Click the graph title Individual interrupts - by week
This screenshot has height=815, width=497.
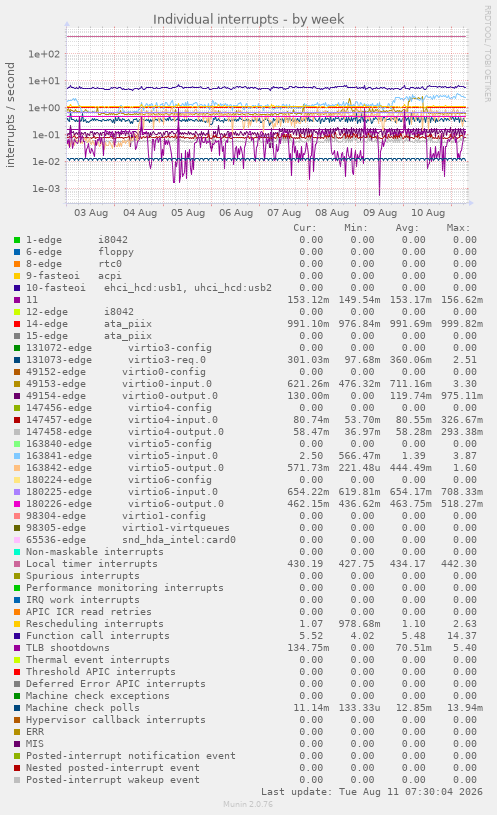coord(248,19)
